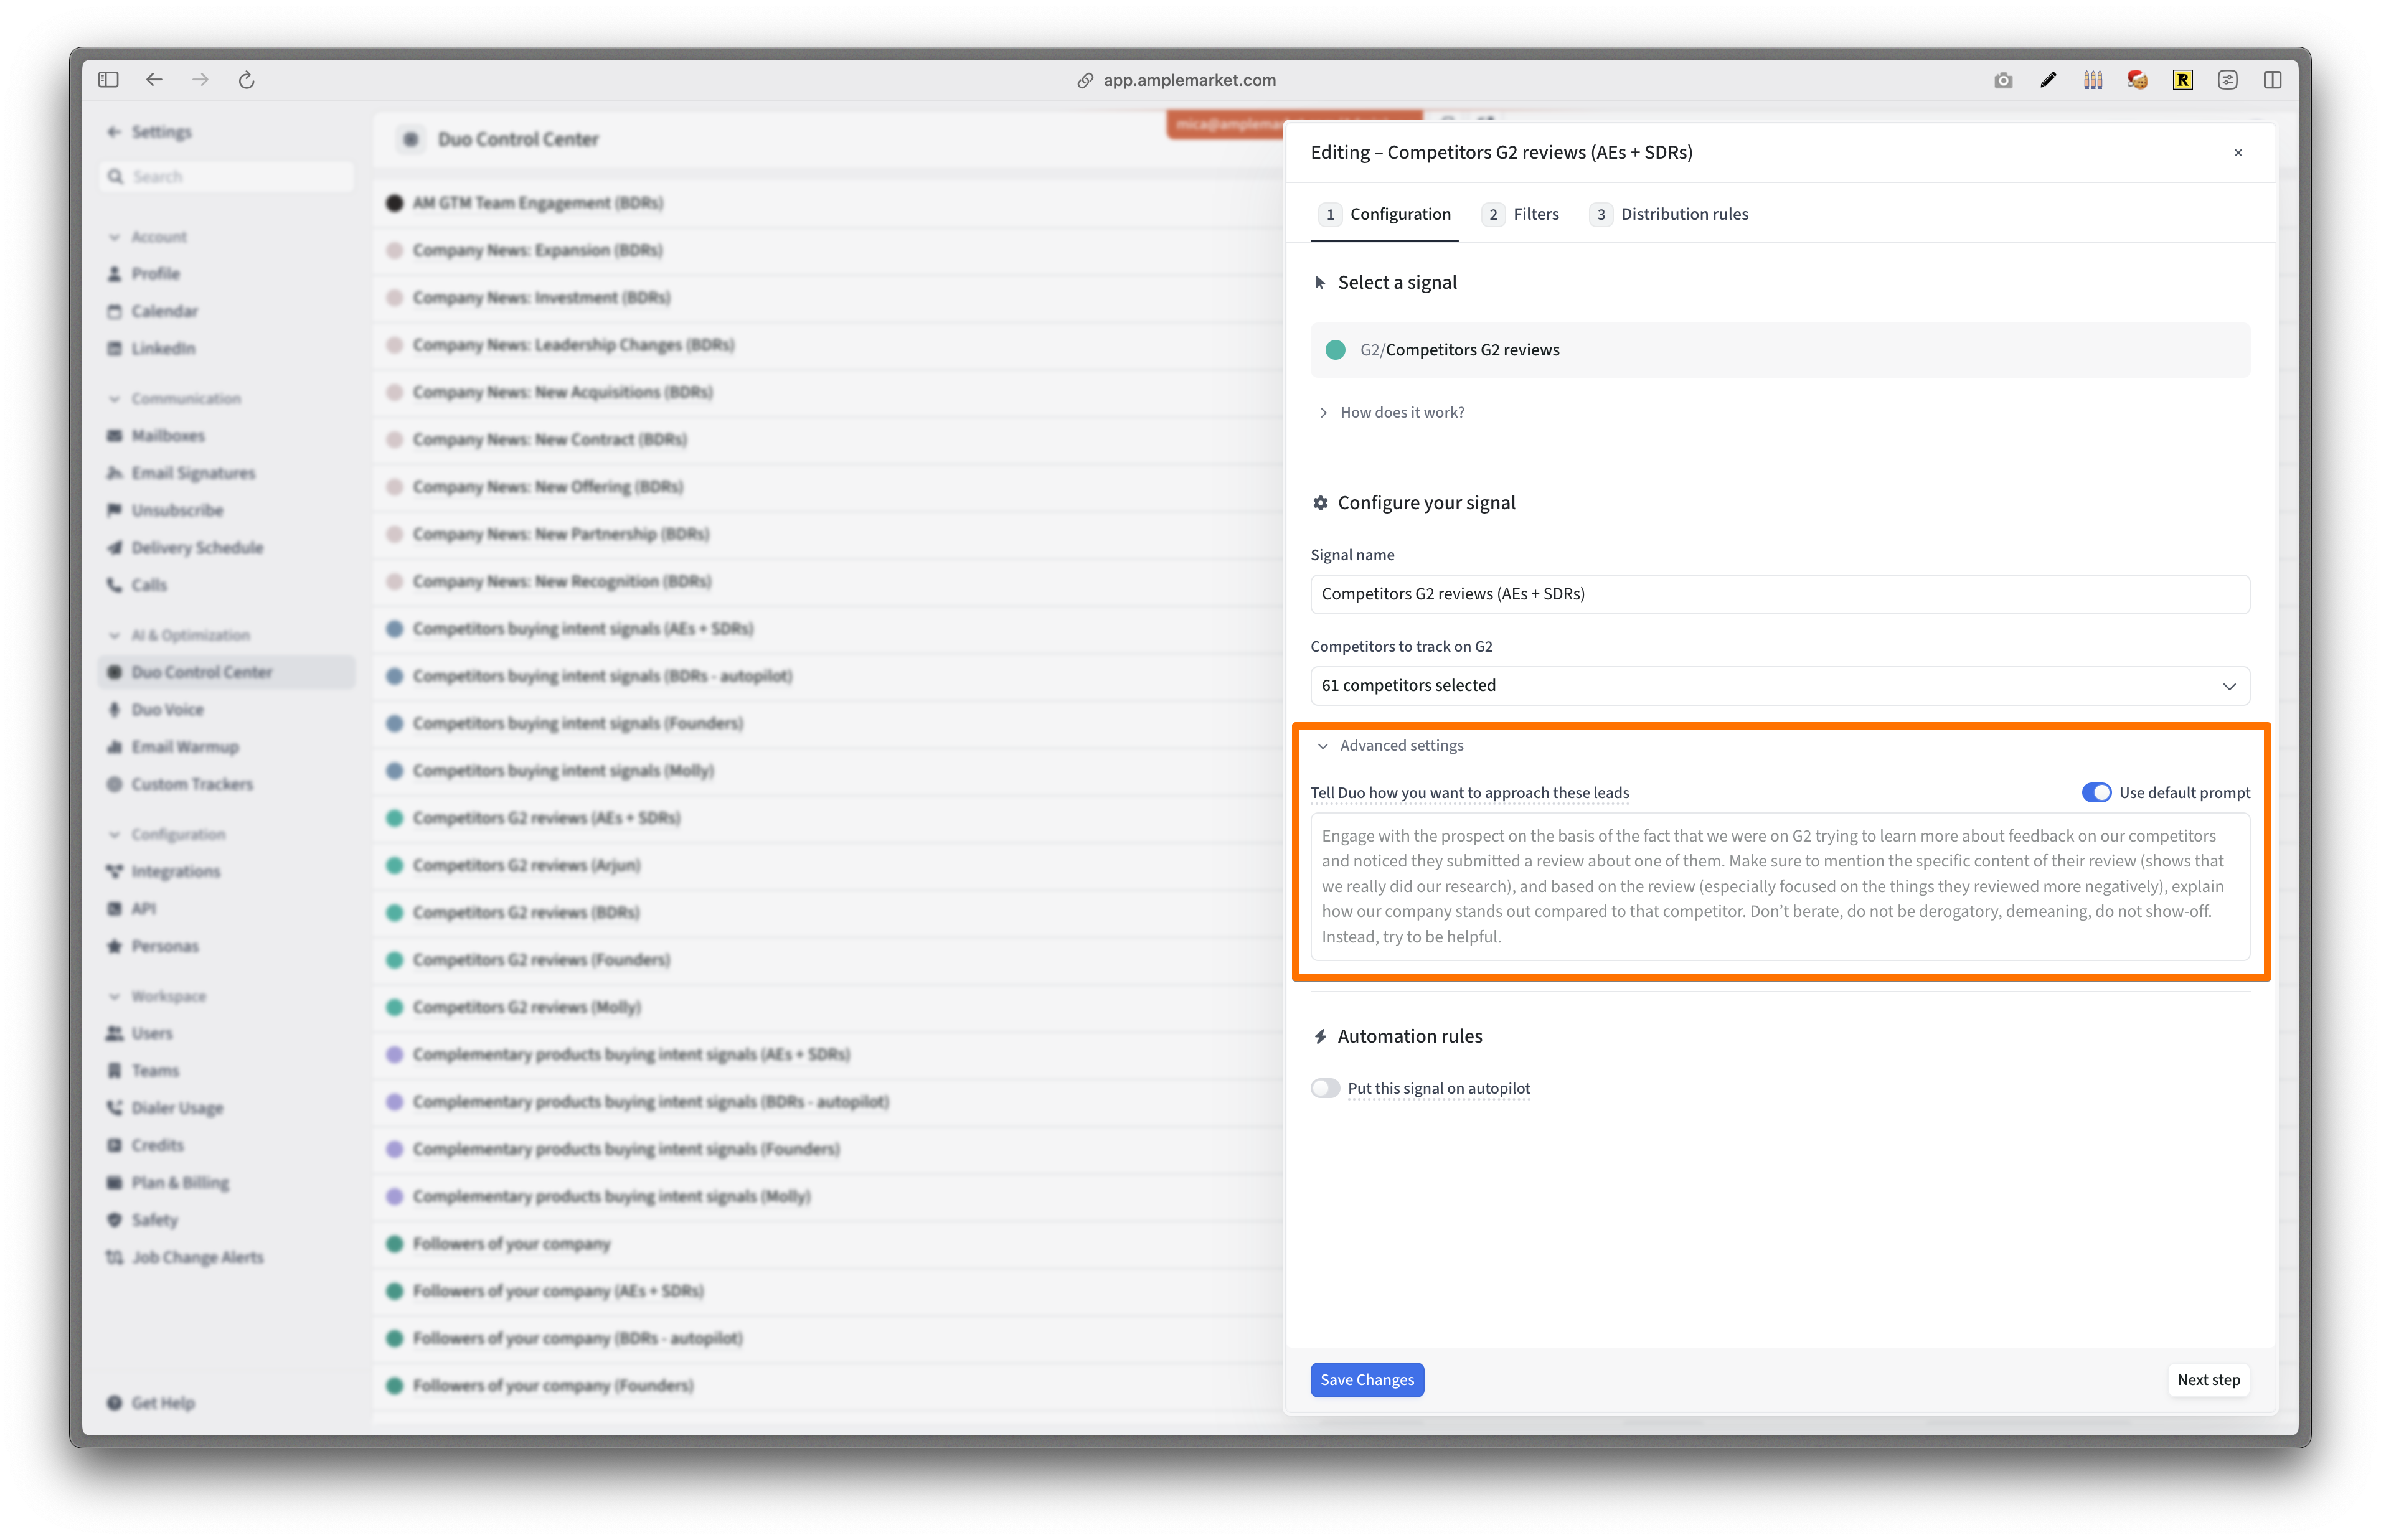
Task: Click the browser reload icon
Action: click(x=246, y=80)
